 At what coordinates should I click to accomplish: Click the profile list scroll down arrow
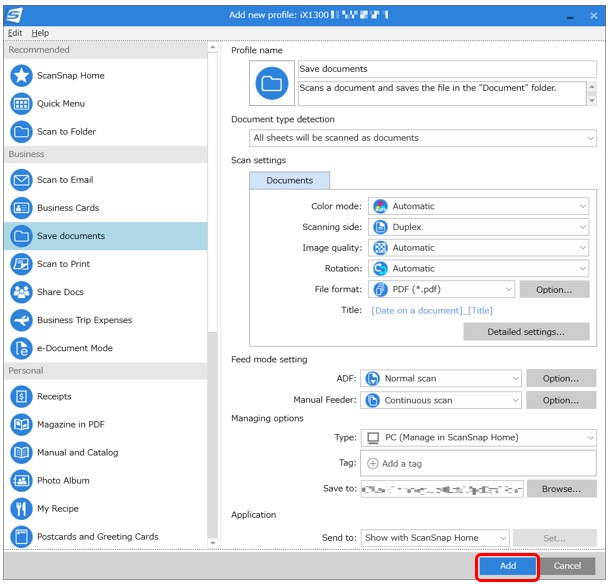coord(212,543)
